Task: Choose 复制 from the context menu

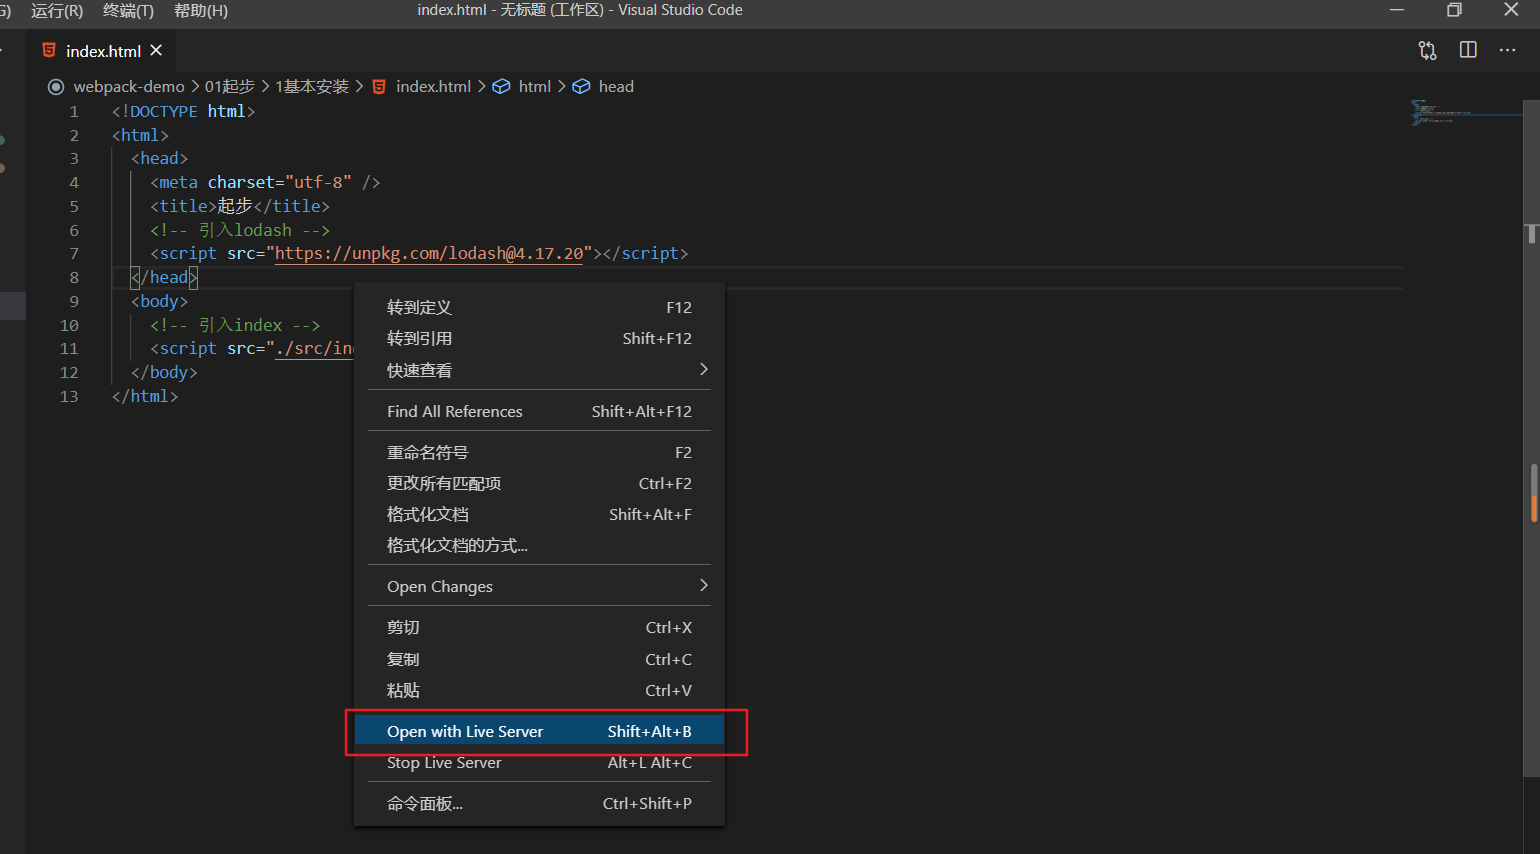Action: click(540, 659)
